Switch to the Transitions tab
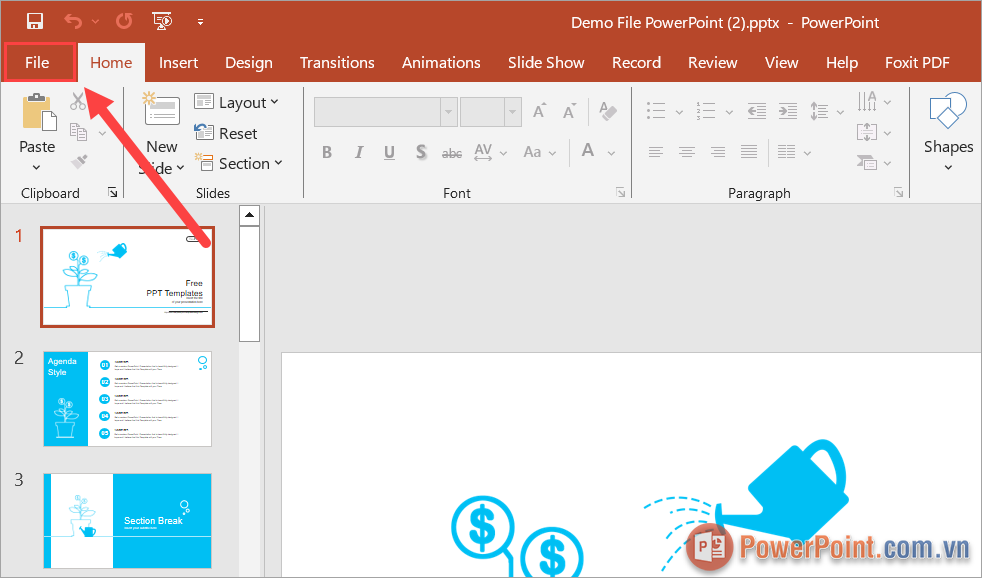The width and height of the screenshot is (982, 578). pos(337,62)
